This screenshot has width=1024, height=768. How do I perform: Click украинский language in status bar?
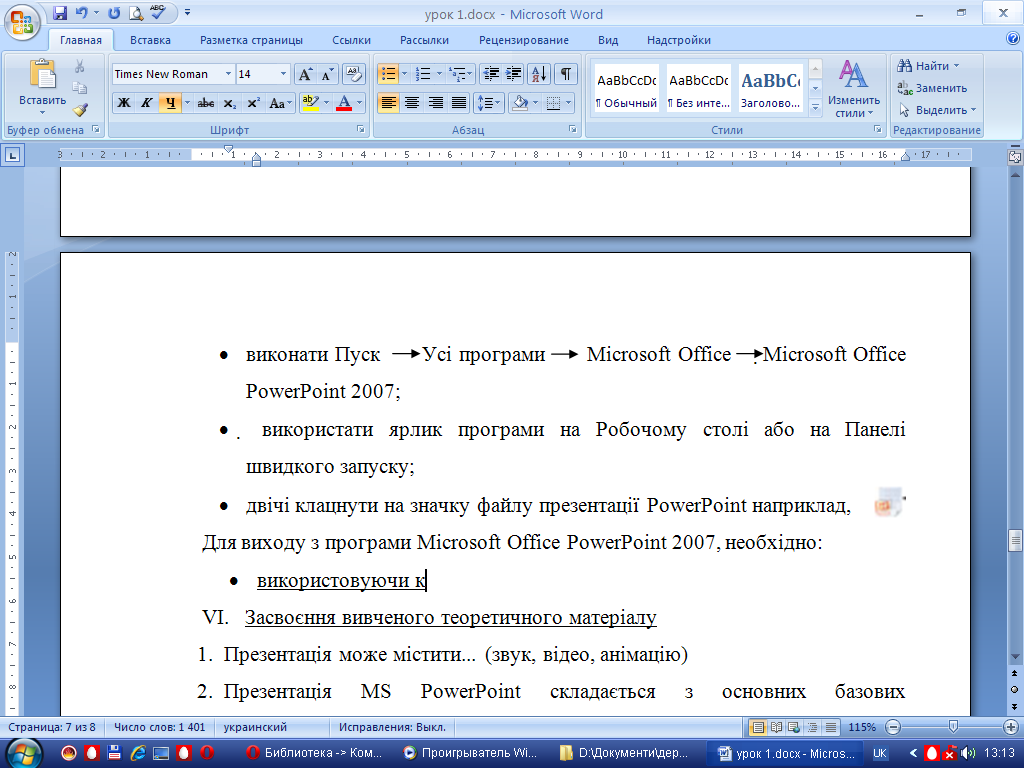tap(255, 727)
